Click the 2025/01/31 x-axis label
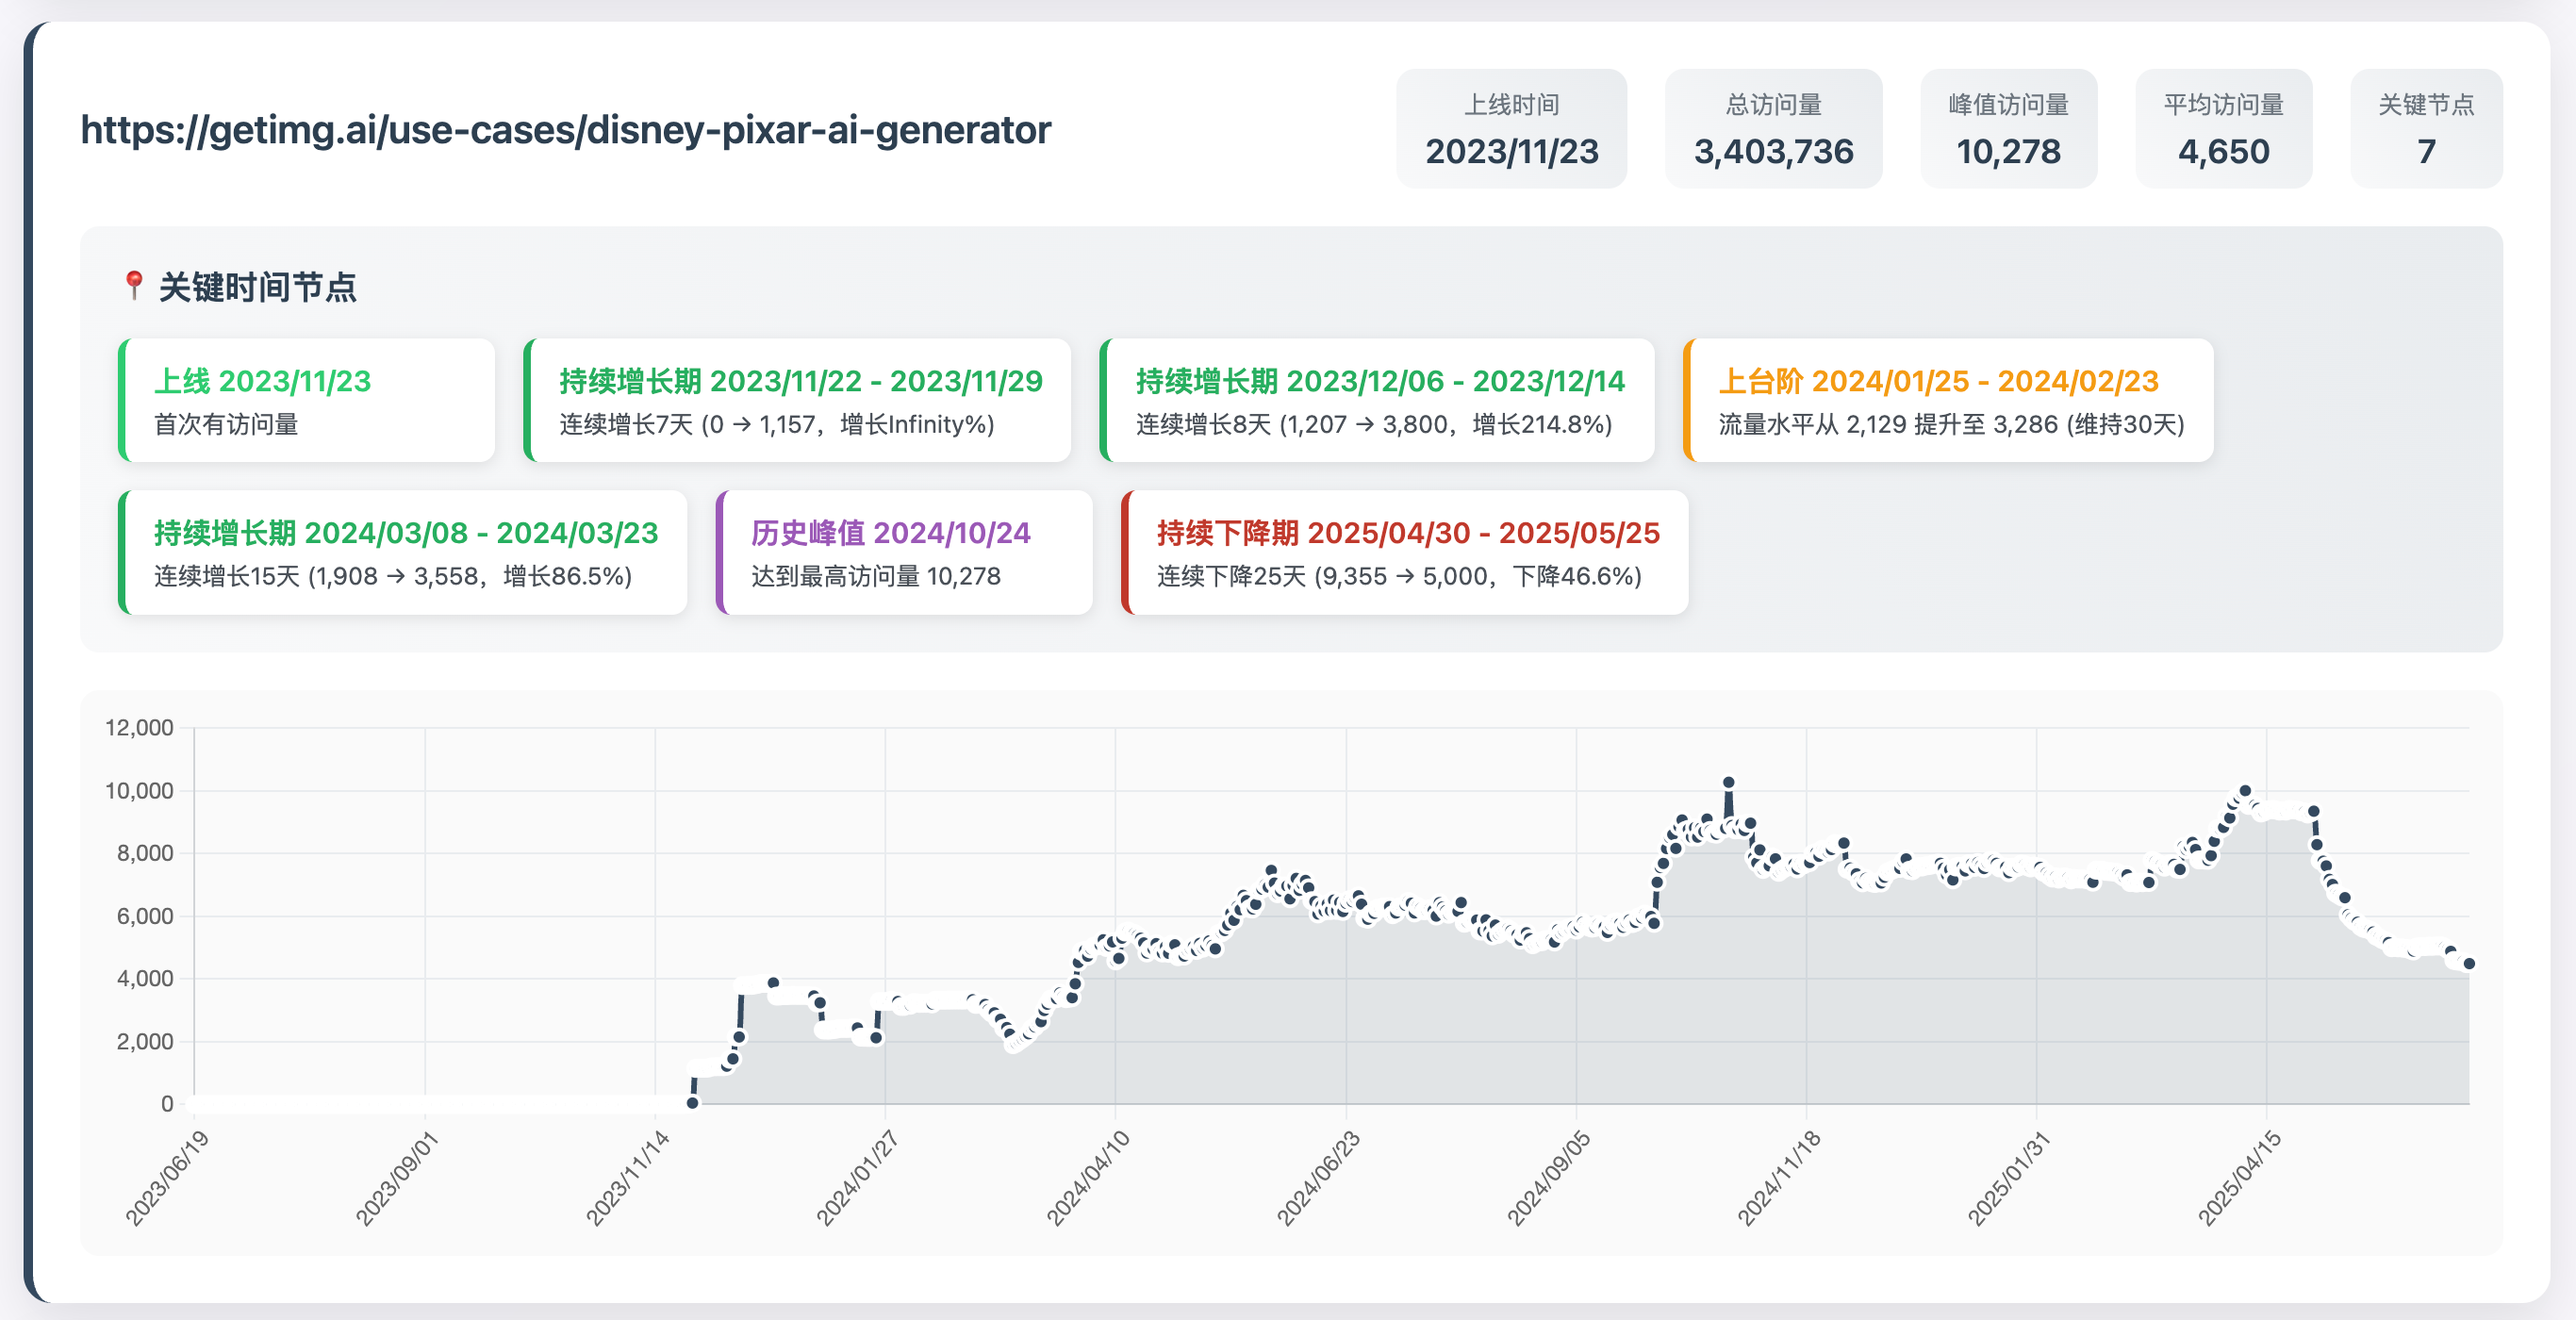The height and width of the screenshot is (1320, 2576). pyautogui.click(x=2008, y=1177)
